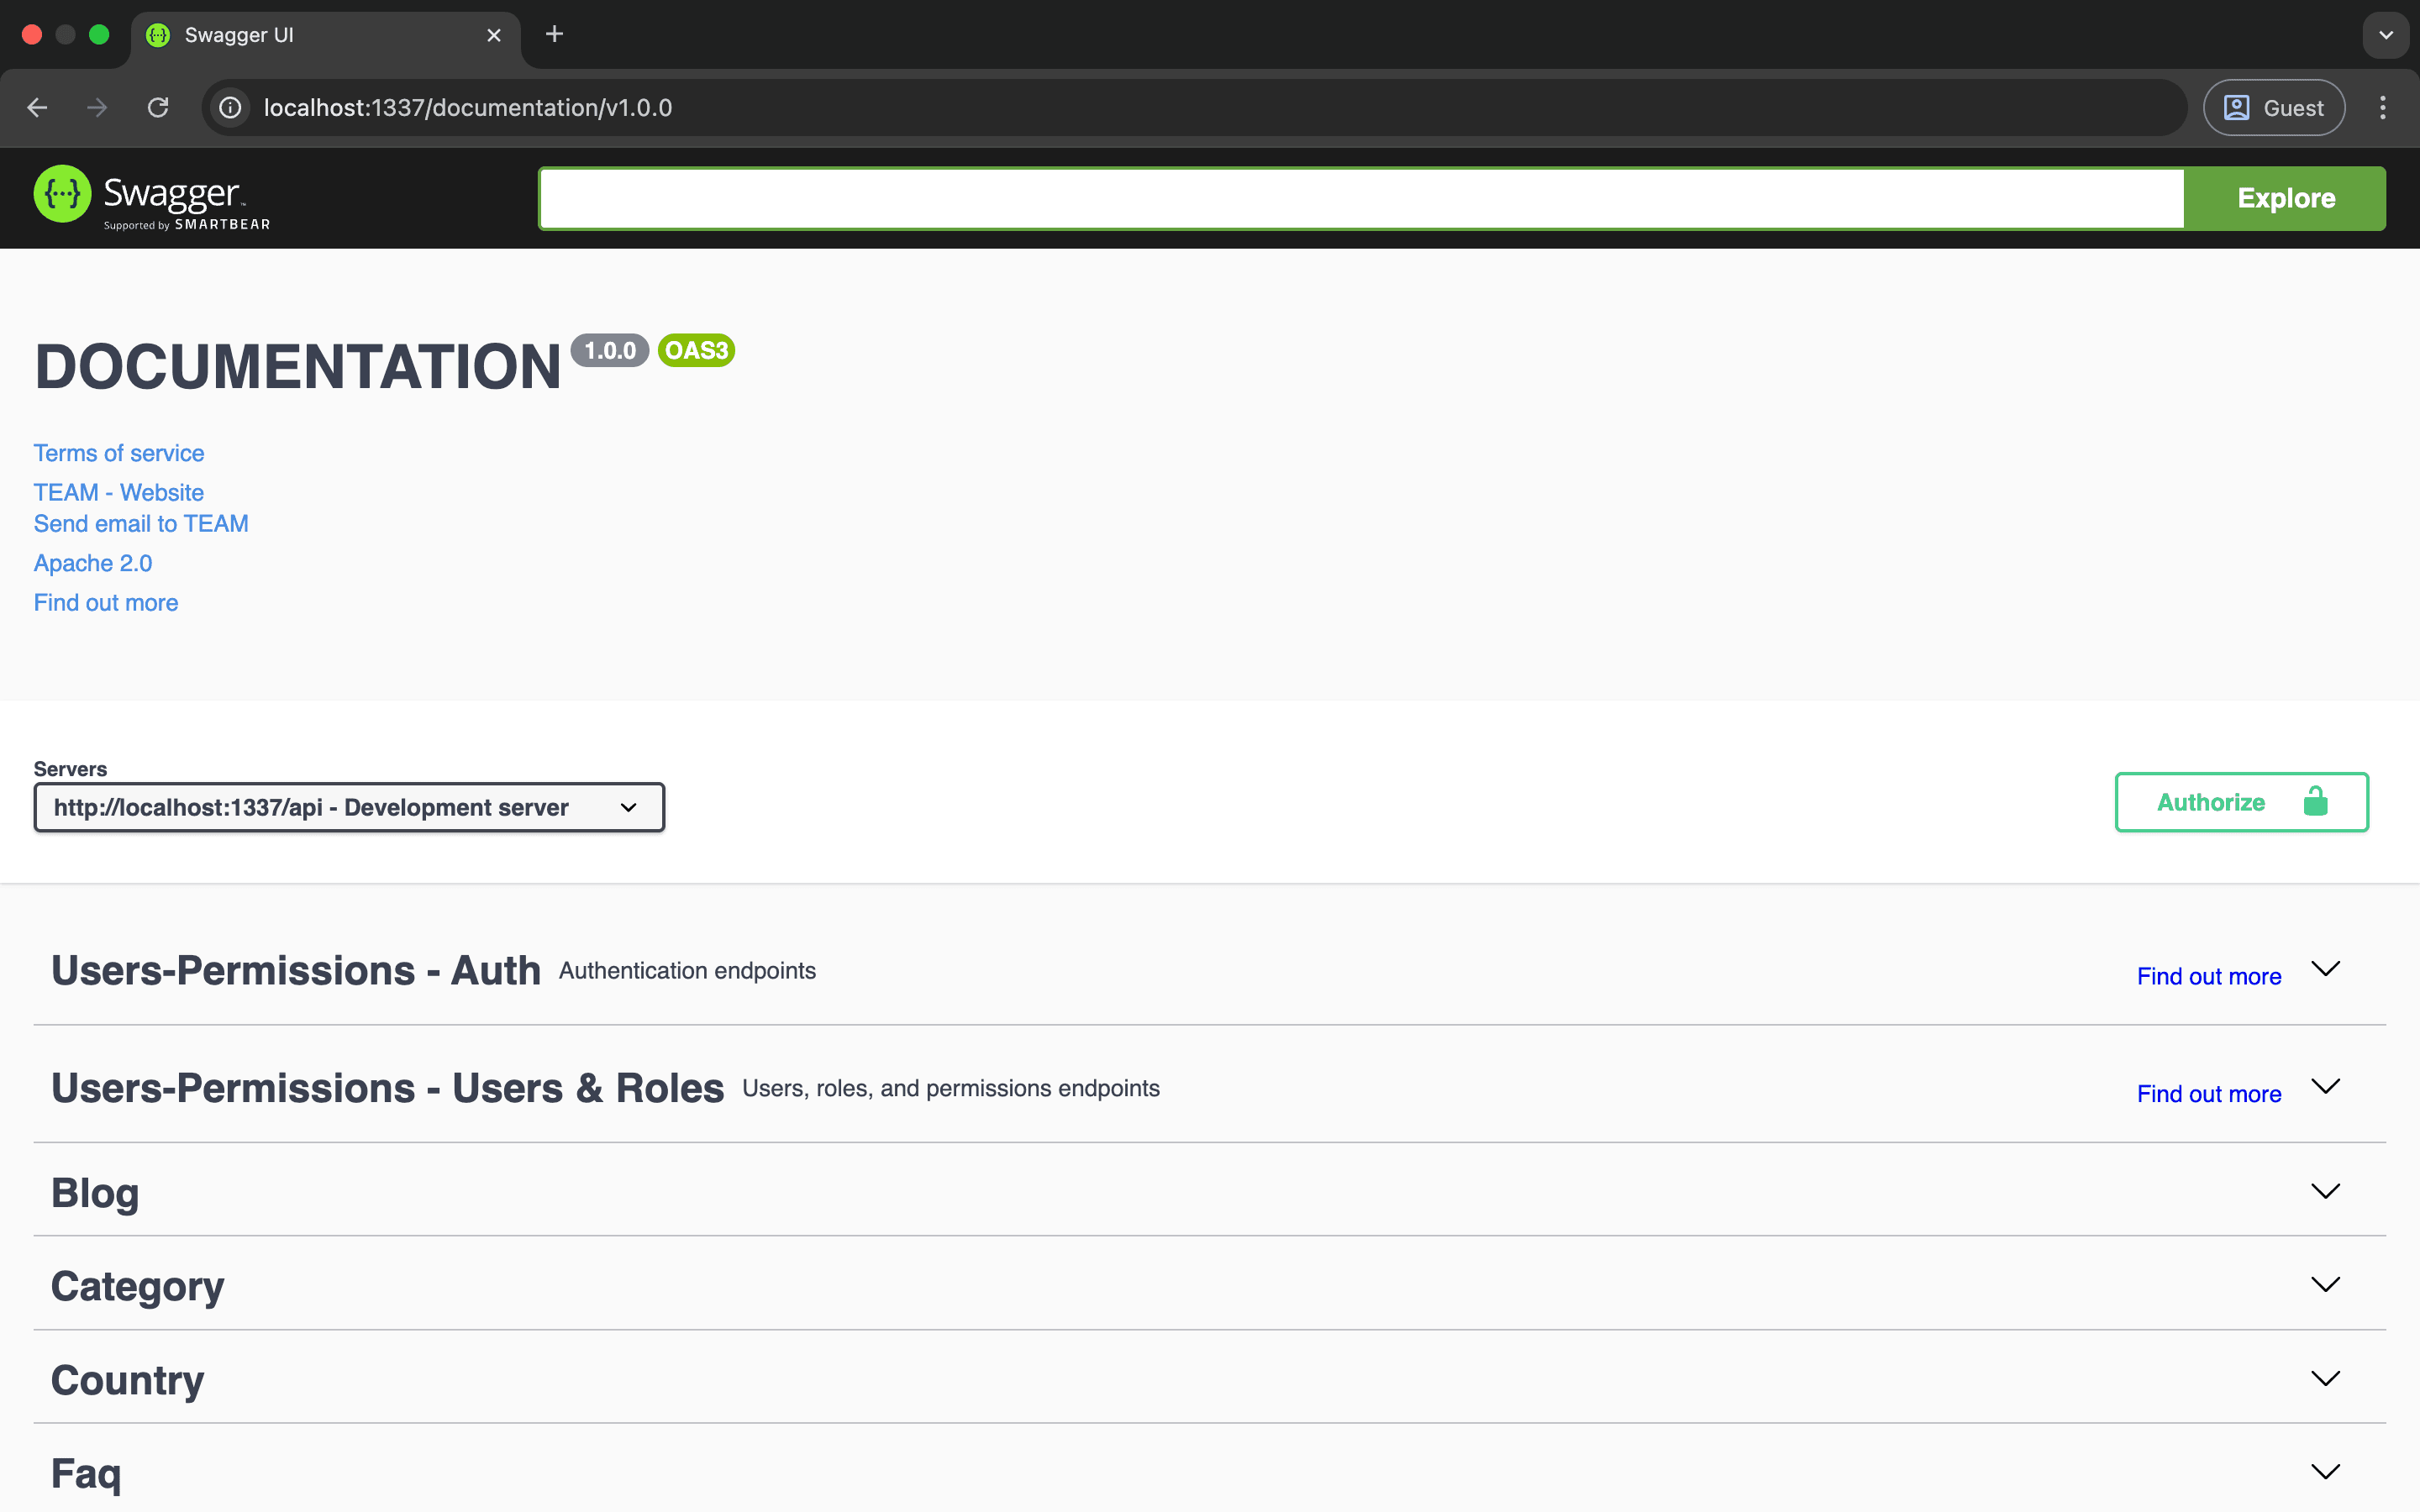Click Find out more under Apache 2.0
Image resolution: width=2420 pixels, height=1512 pixels.
tap(106, 602)
